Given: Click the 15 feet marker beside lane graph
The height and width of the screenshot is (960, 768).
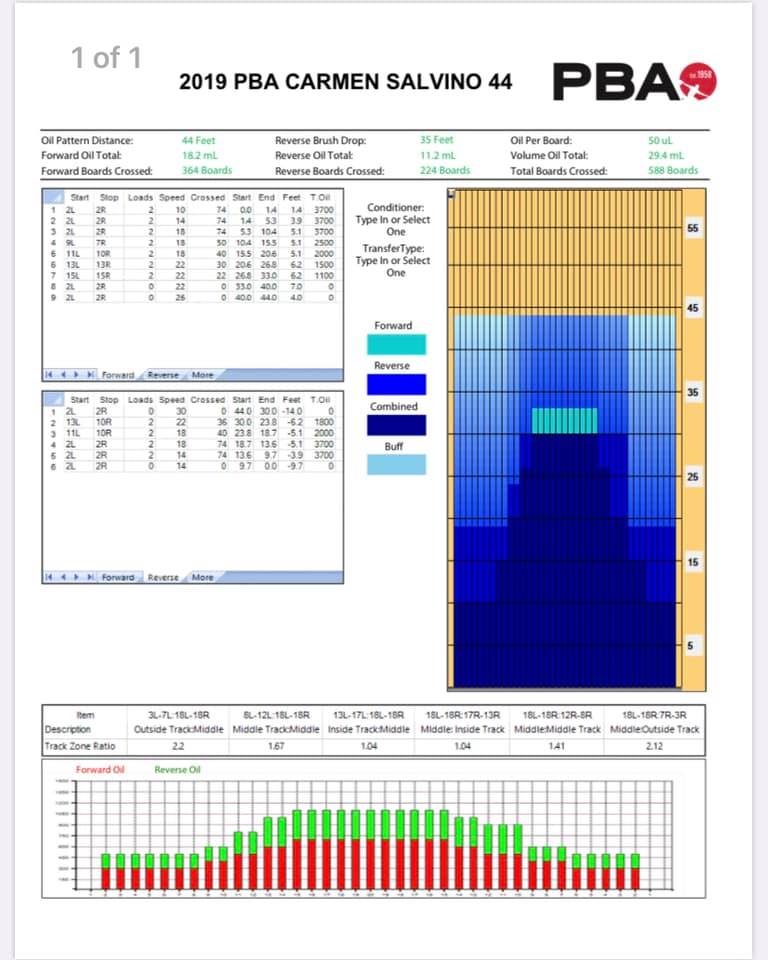Looking at the screenshot, I should (x=693, y=562).
